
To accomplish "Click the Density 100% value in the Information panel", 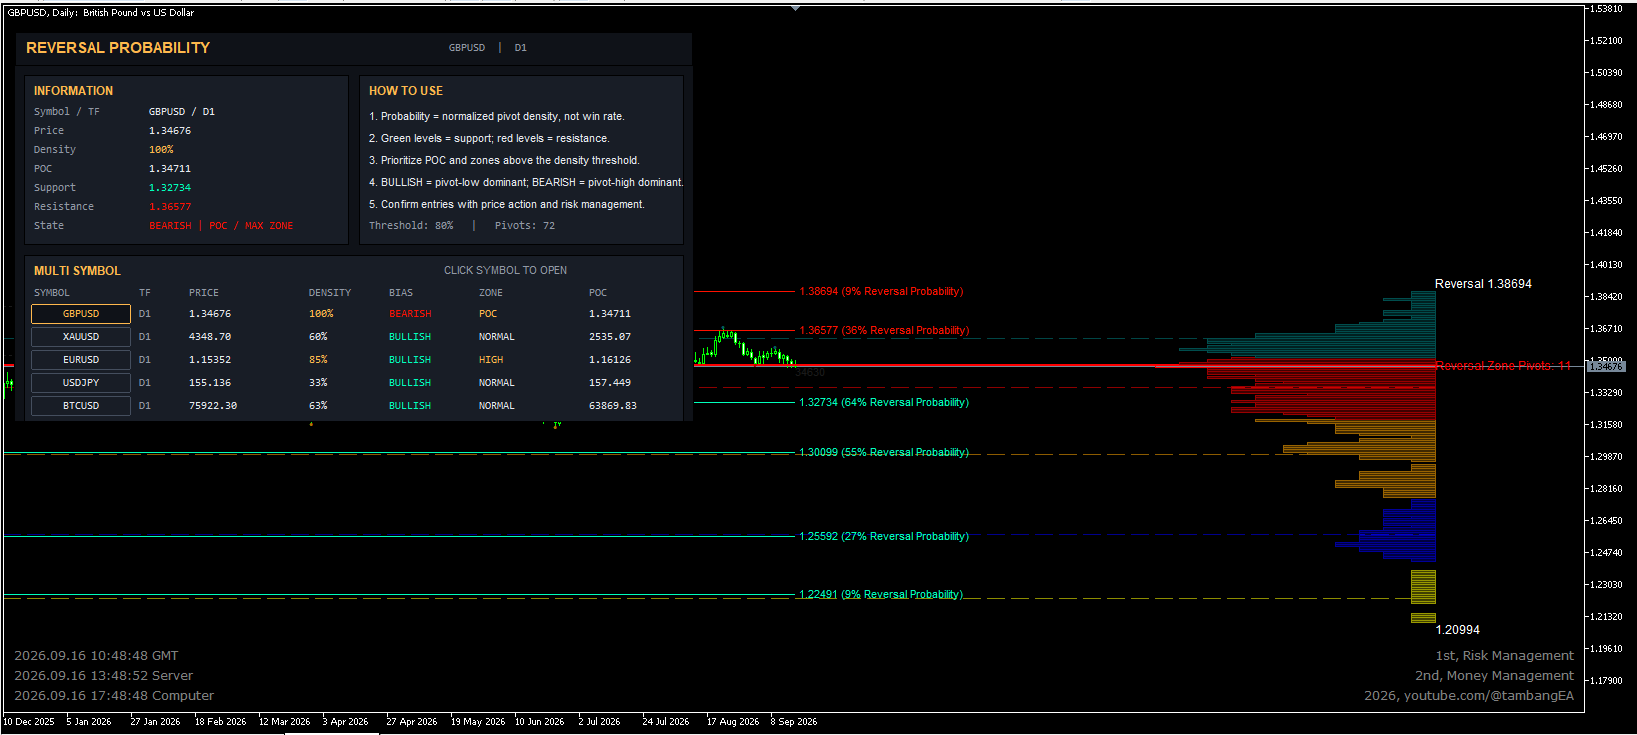I will click(x=161, y=150).
